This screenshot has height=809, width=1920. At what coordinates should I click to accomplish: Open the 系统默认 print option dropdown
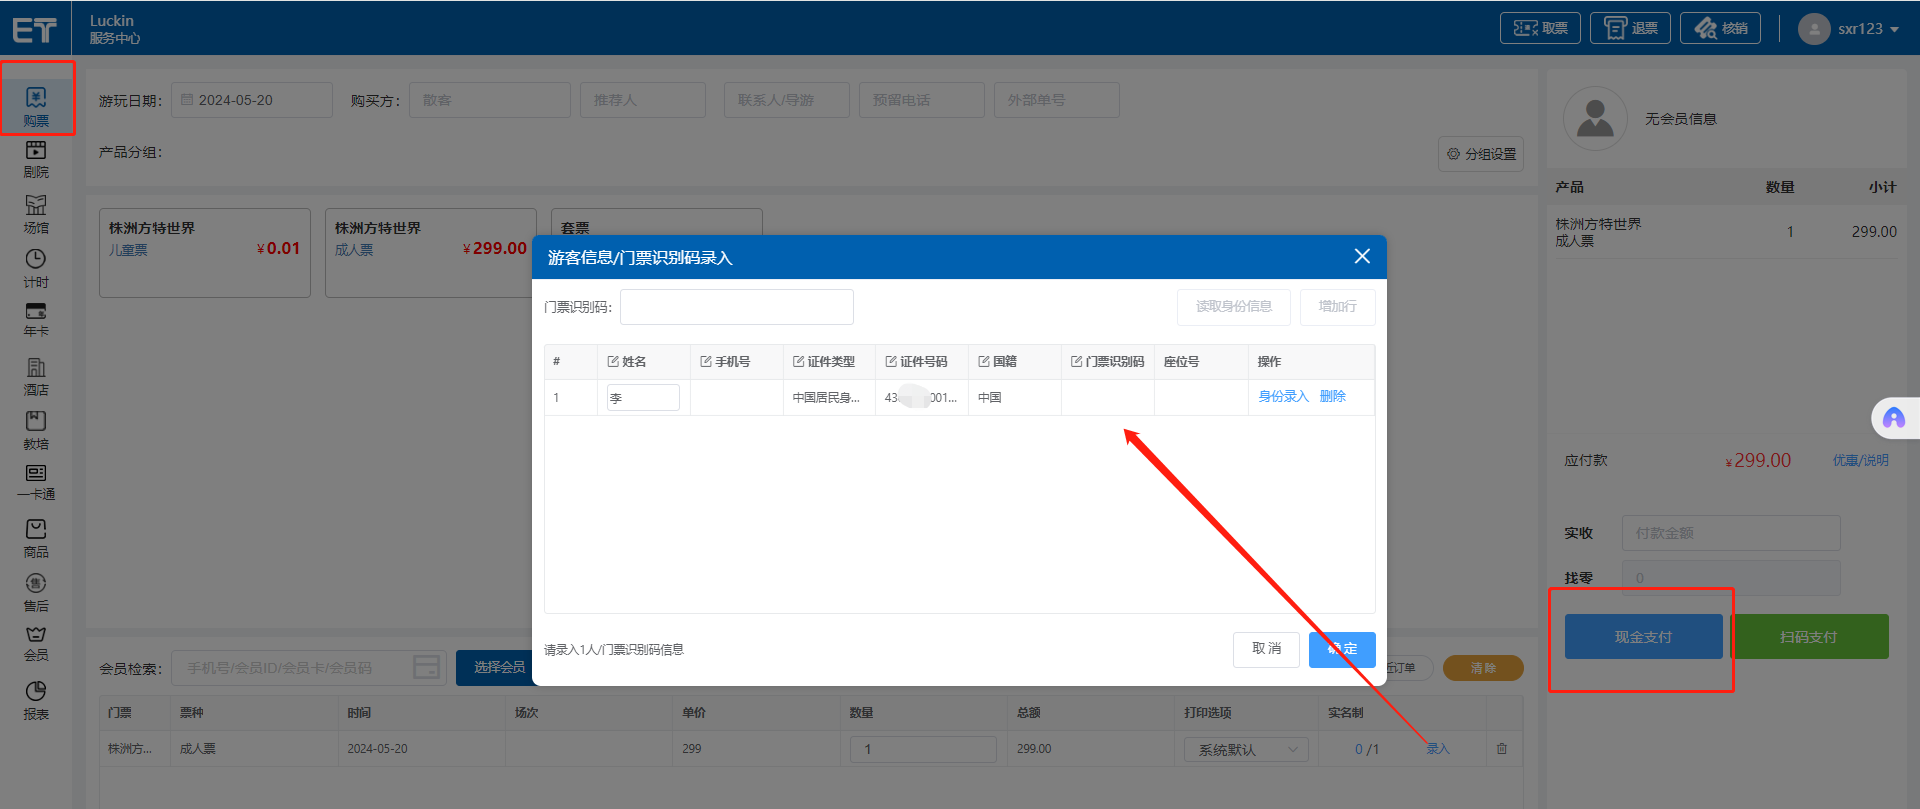pos(1246,749)
